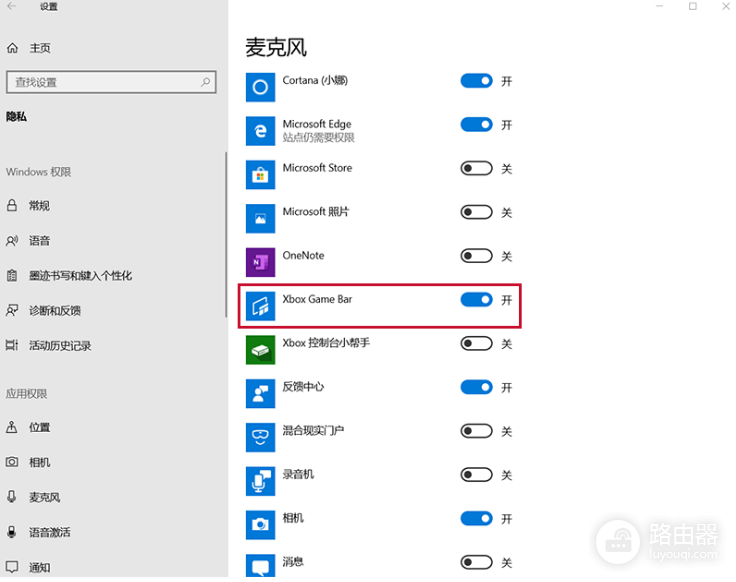Click the camera icon in sidebar

[x=12, y=462]
